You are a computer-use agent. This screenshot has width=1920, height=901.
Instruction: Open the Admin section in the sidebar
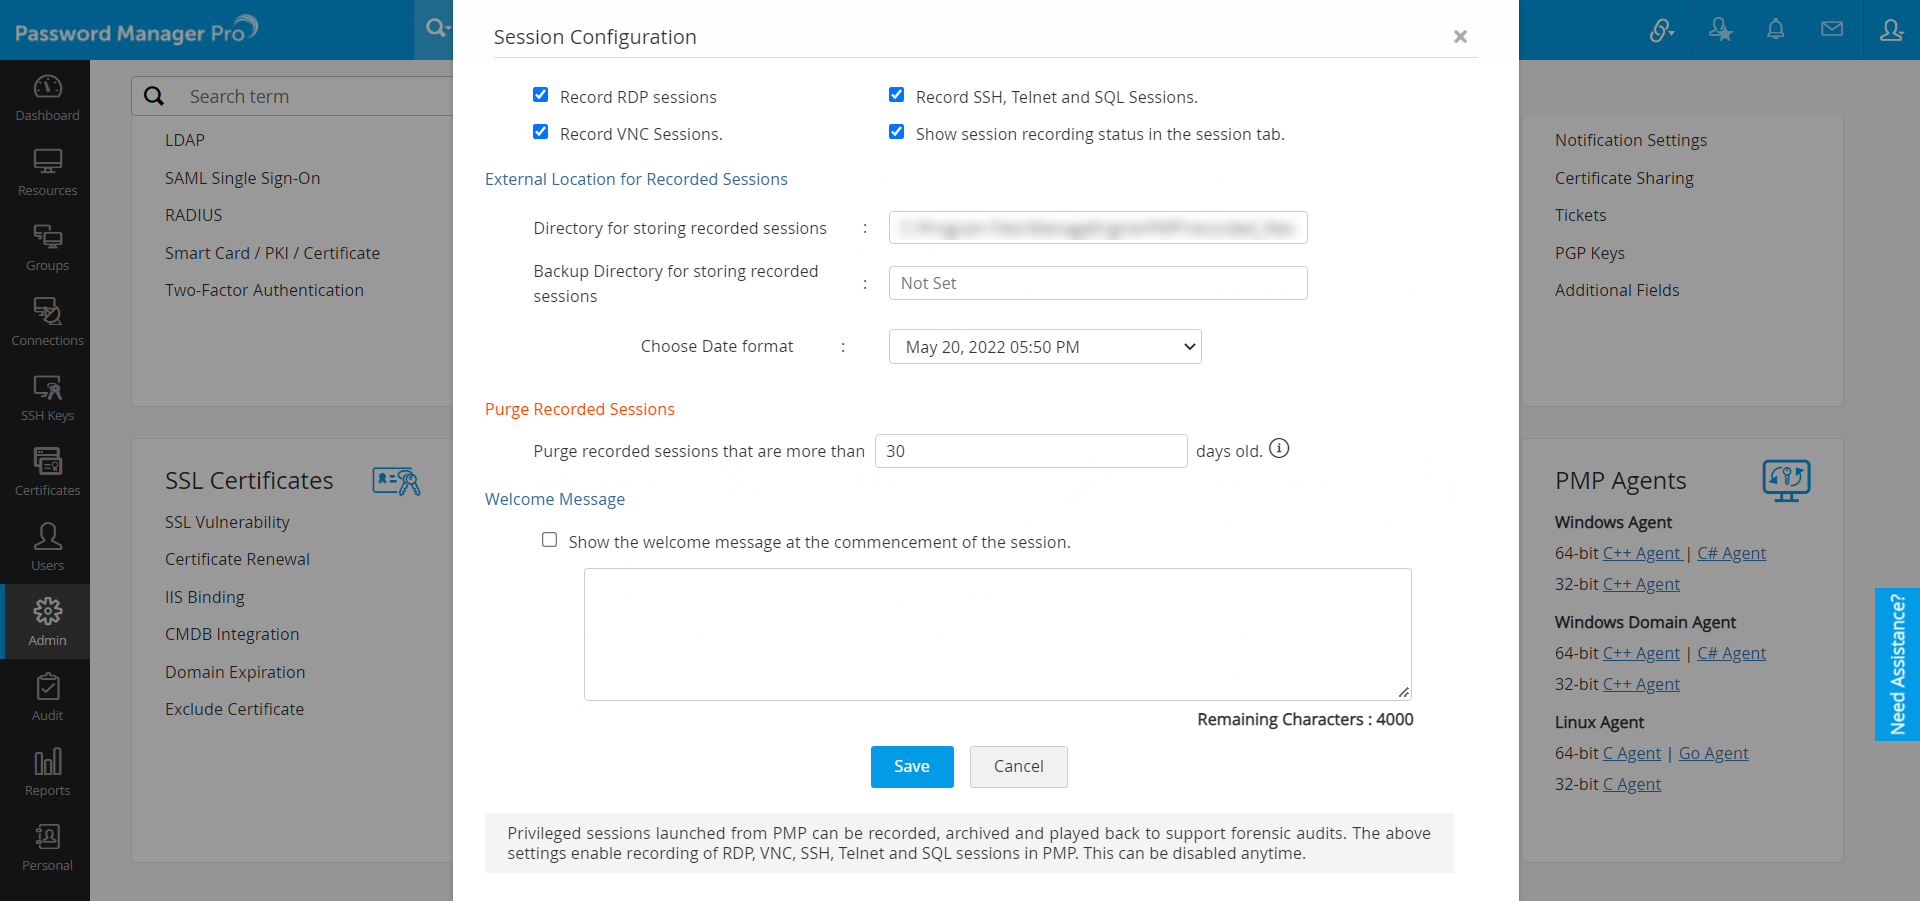click(47, 622)
